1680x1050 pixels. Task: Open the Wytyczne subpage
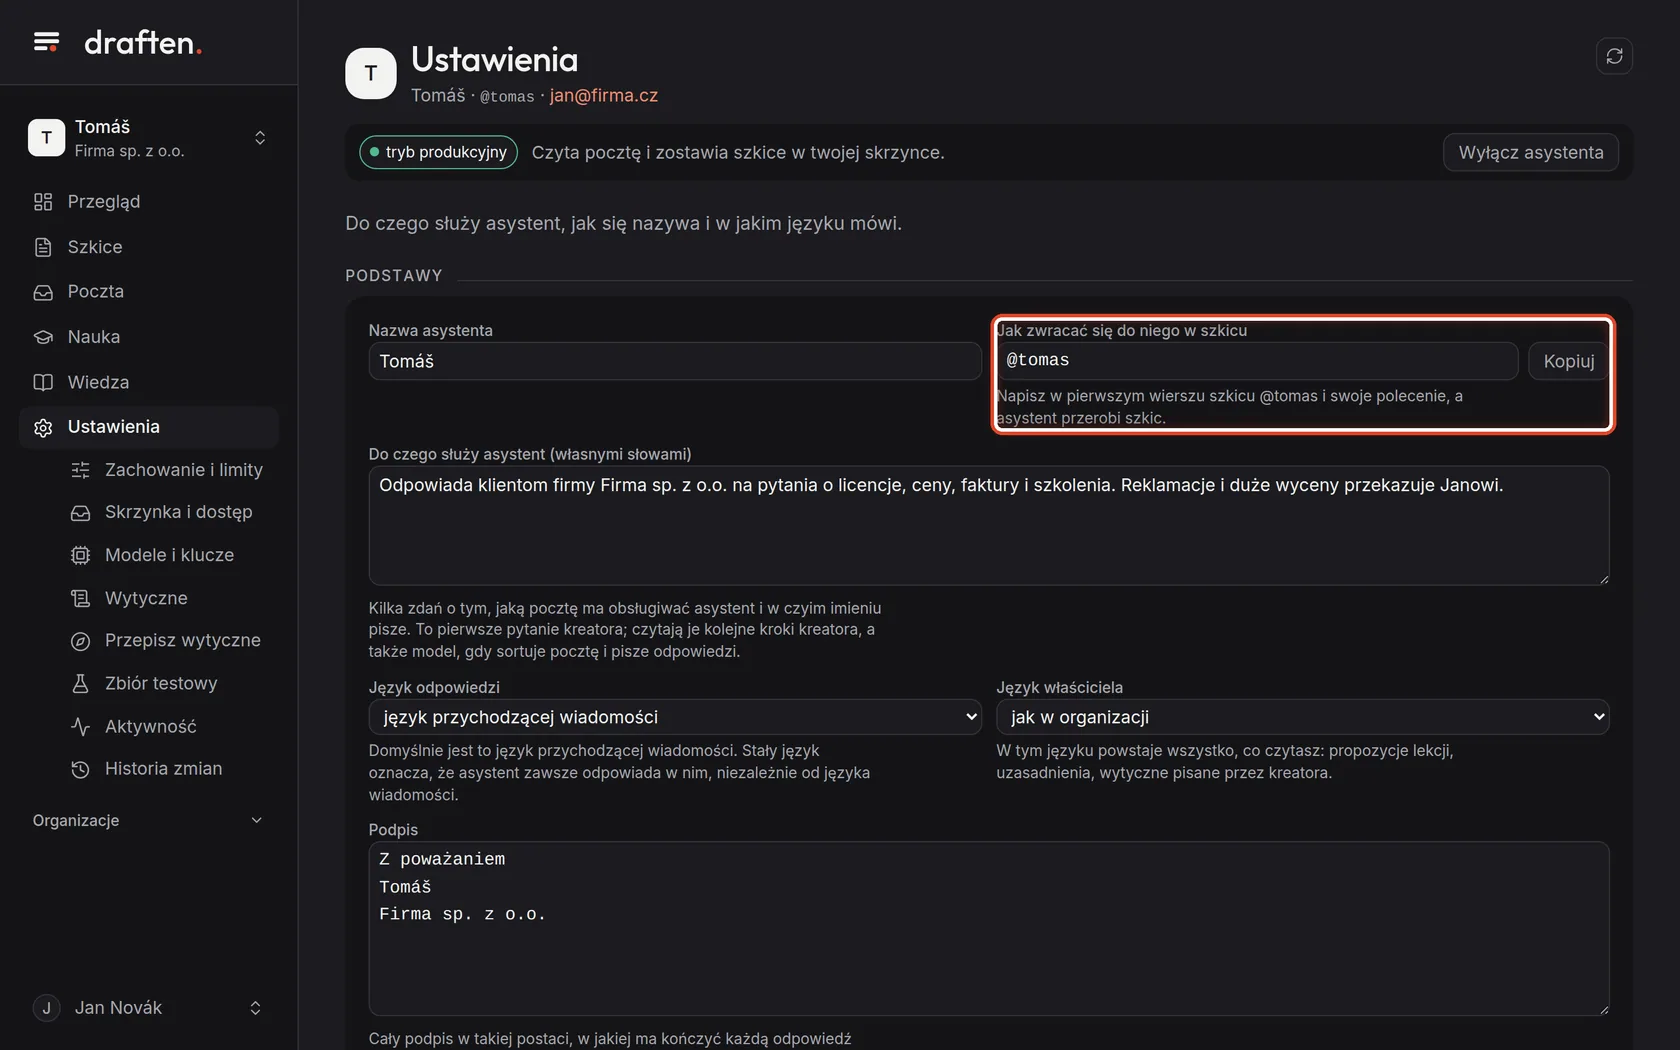coord(167,598)
